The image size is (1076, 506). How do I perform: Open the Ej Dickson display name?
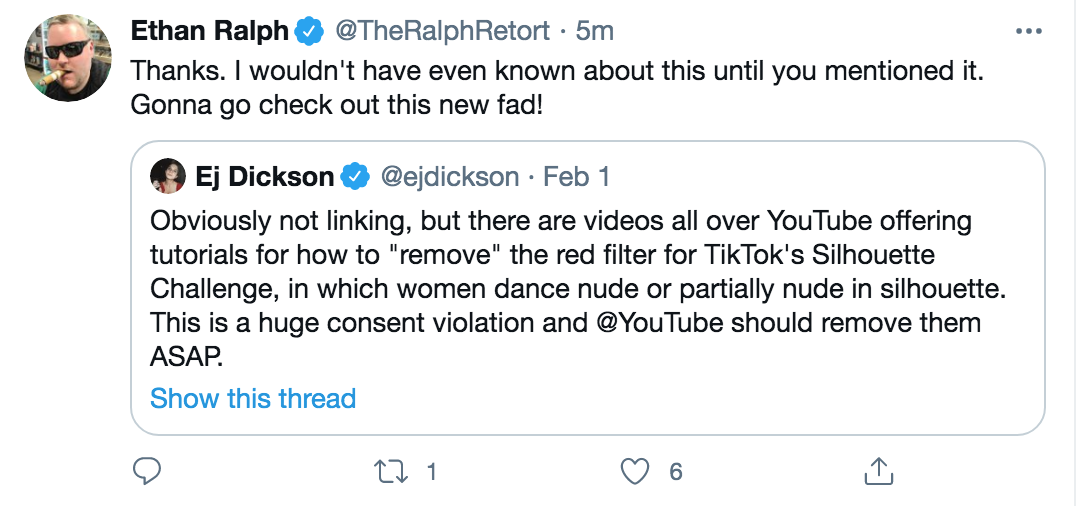(x=264, y=177)
